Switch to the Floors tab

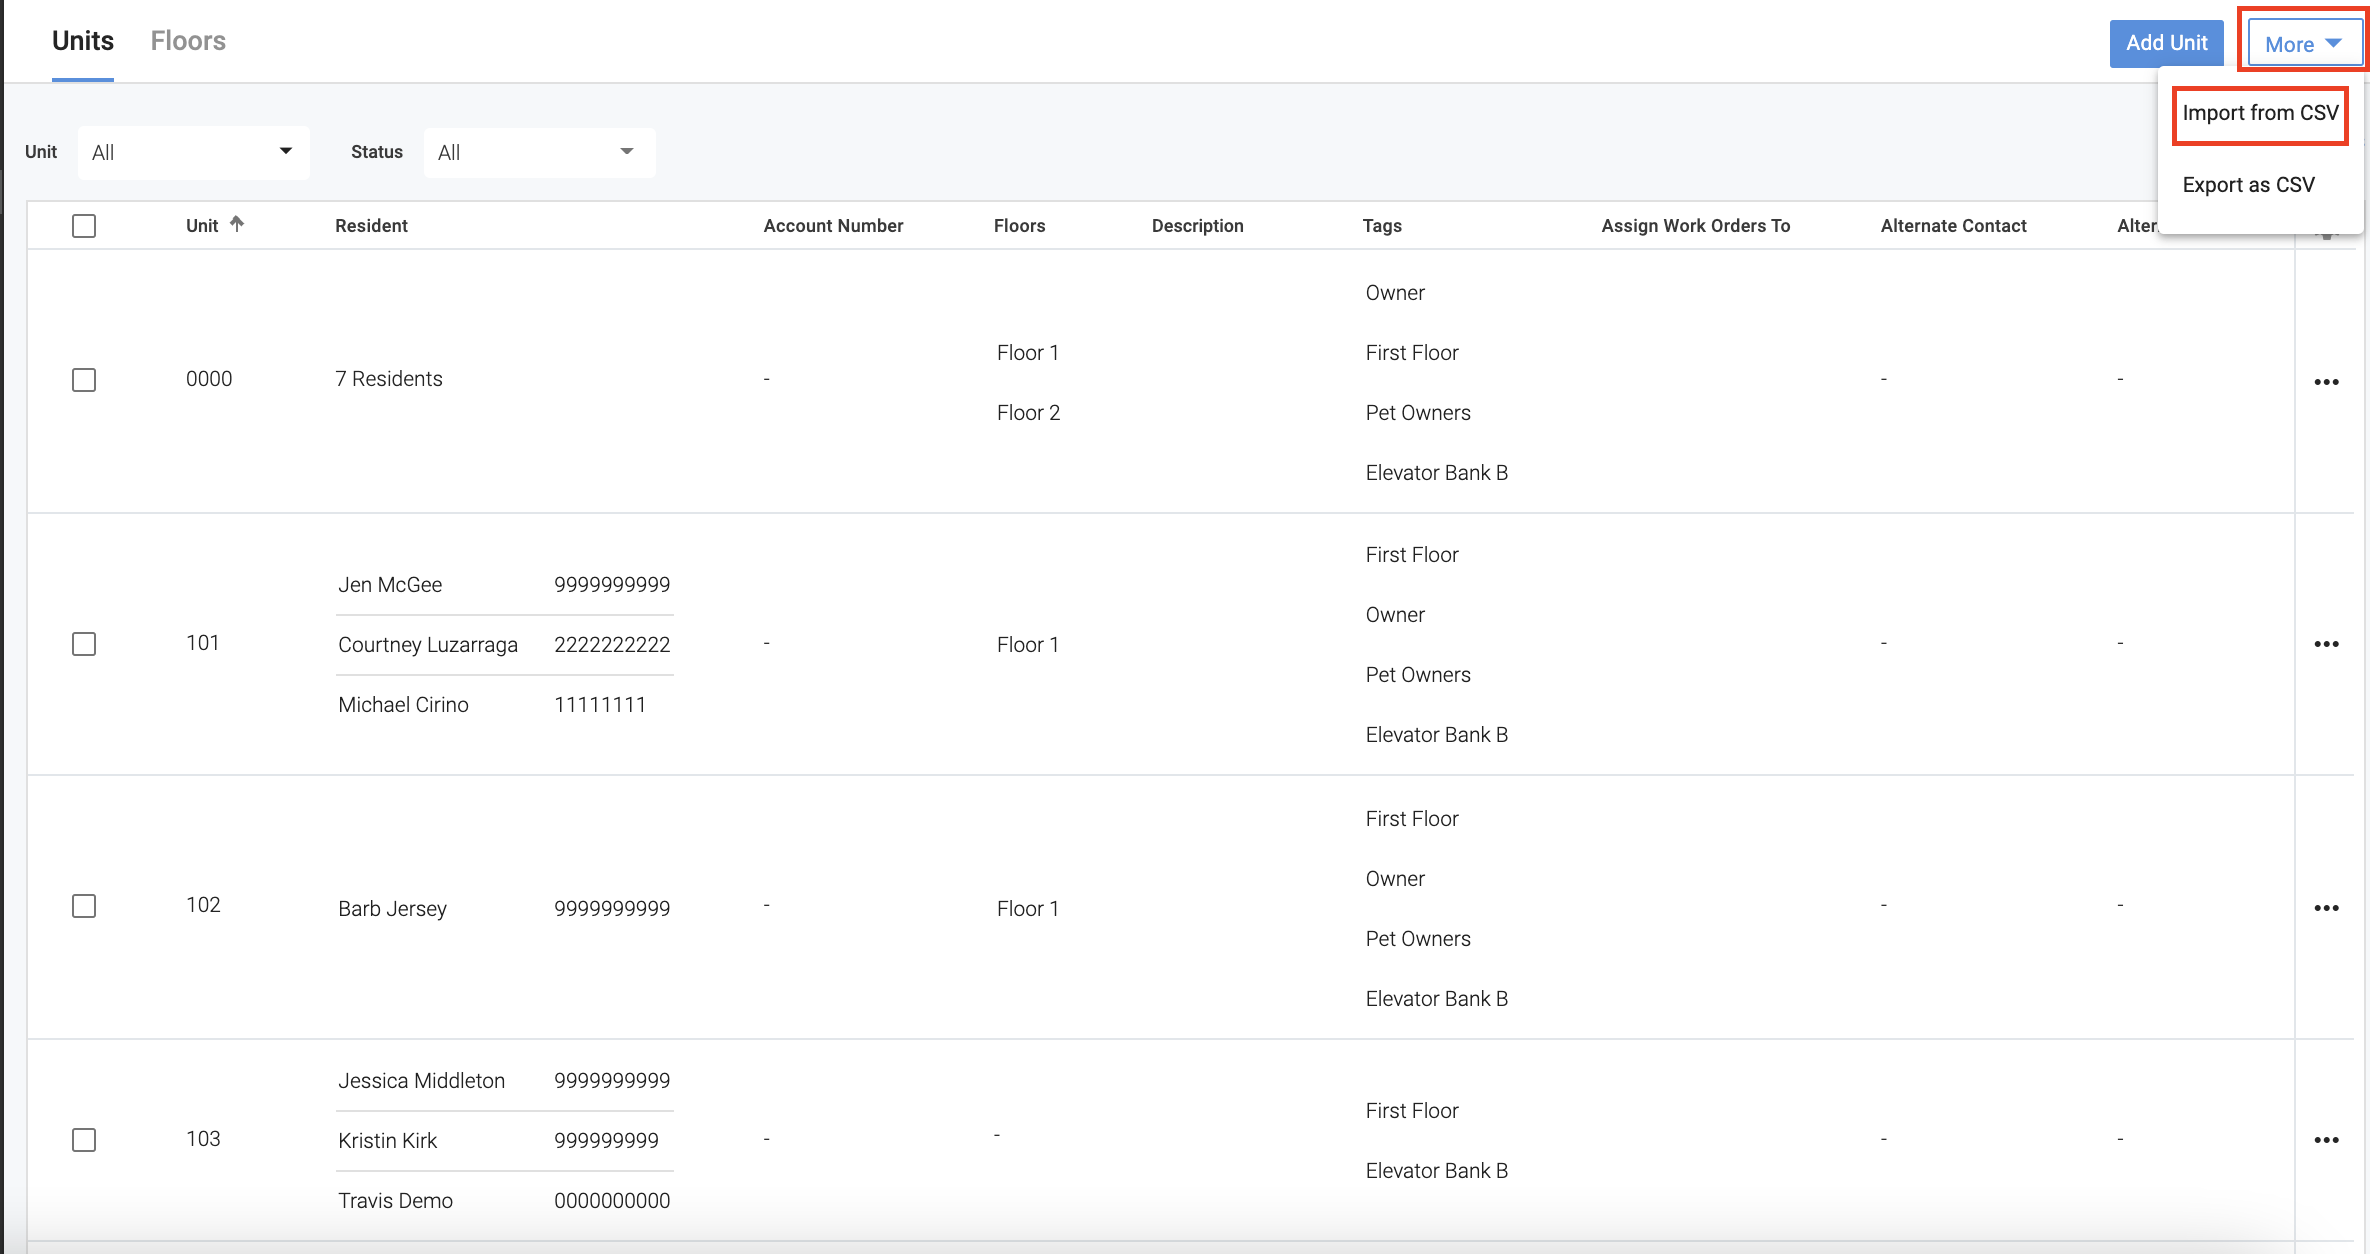click(188, 41)
